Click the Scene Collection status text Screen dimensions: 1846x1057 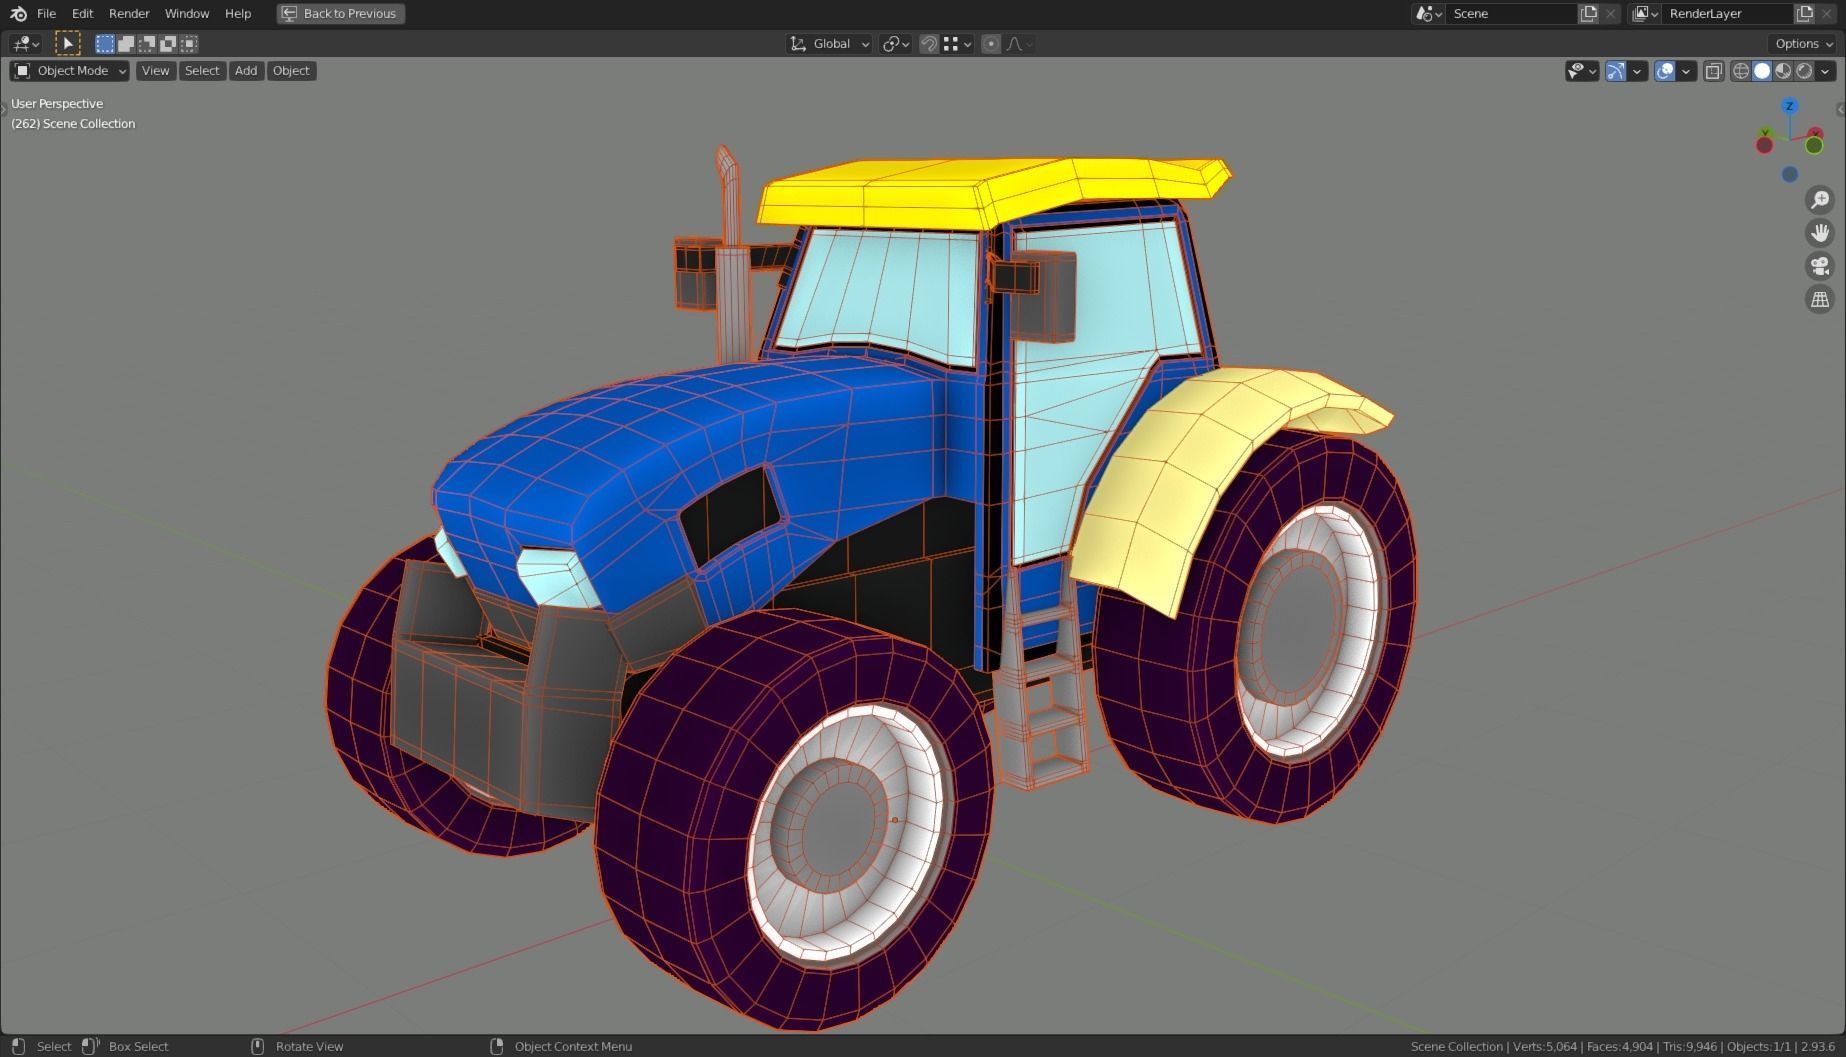click(1456, 1046)
